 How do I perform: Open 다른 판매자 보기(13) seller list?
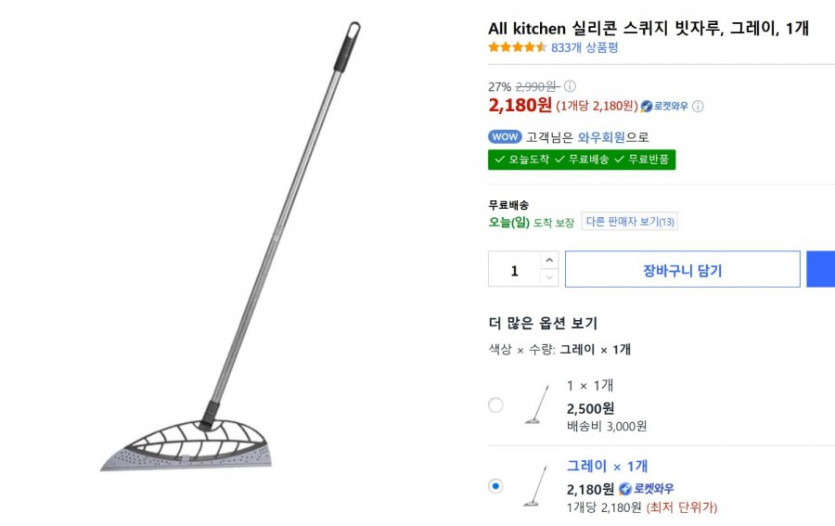(629, 222)
